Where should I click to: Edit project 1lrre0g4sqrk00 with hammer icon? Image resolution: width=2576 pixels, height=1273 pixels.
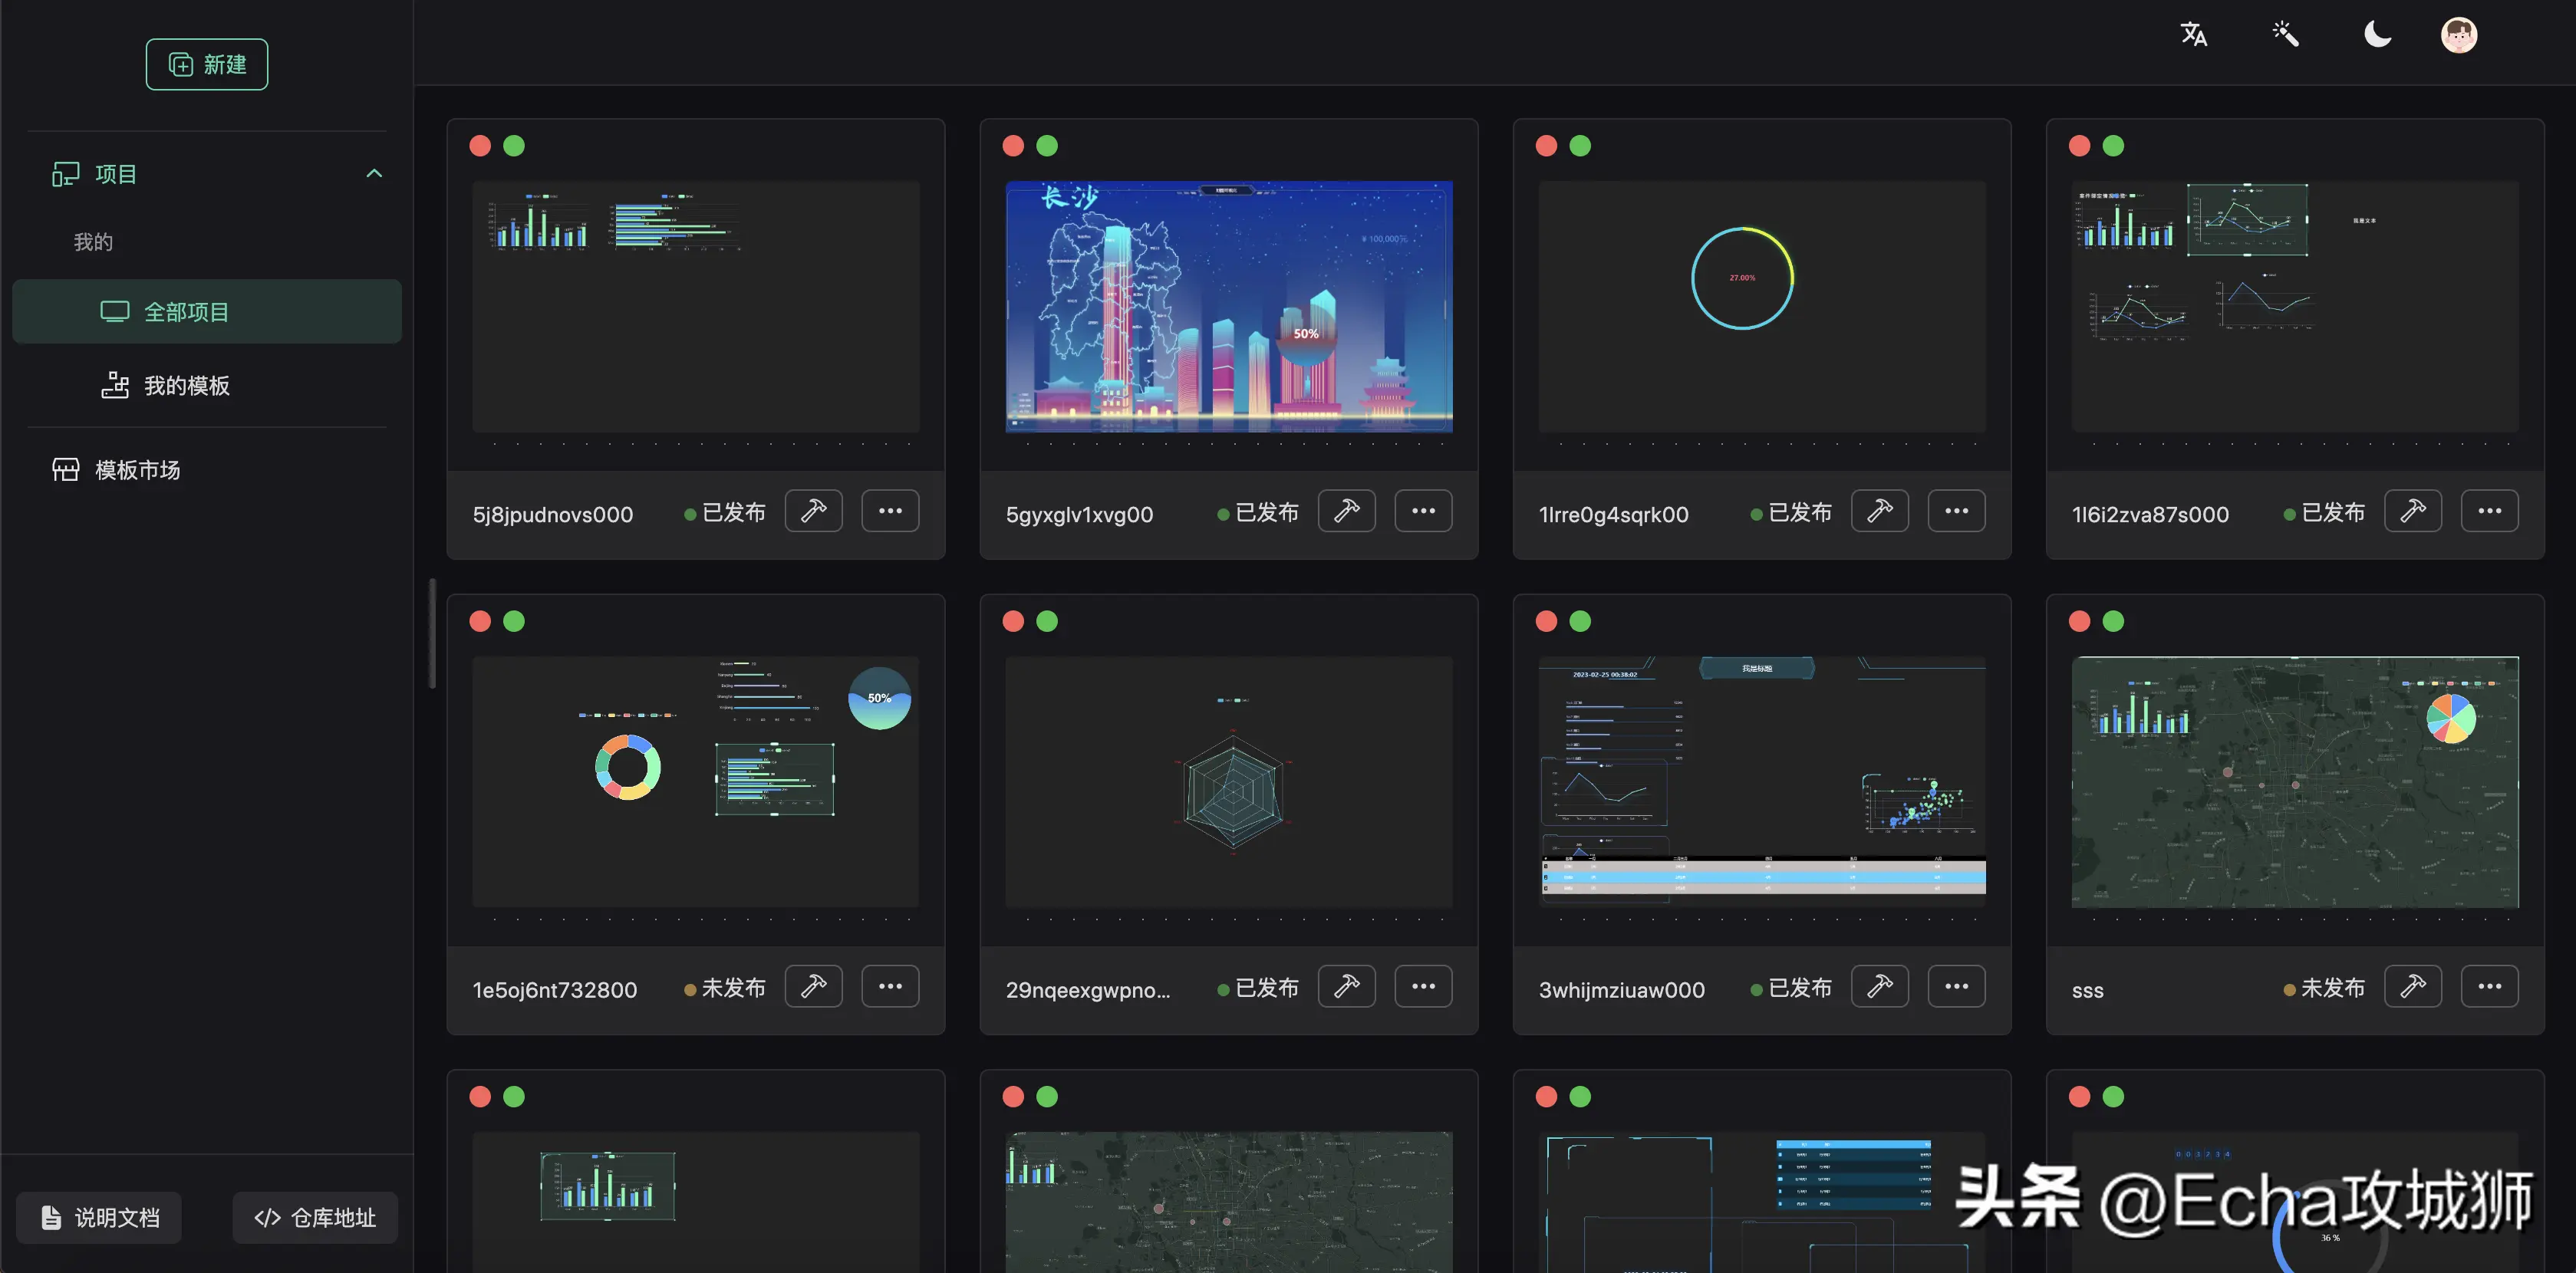1880,511
